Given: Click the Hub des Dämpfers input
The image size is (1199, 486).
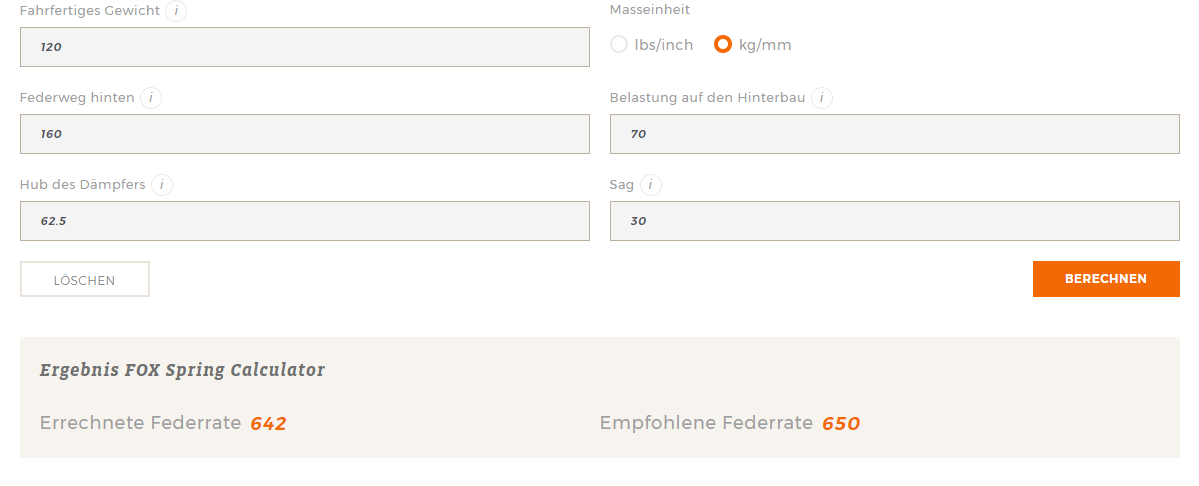Looking at the screenshot, I should point(305,221).
